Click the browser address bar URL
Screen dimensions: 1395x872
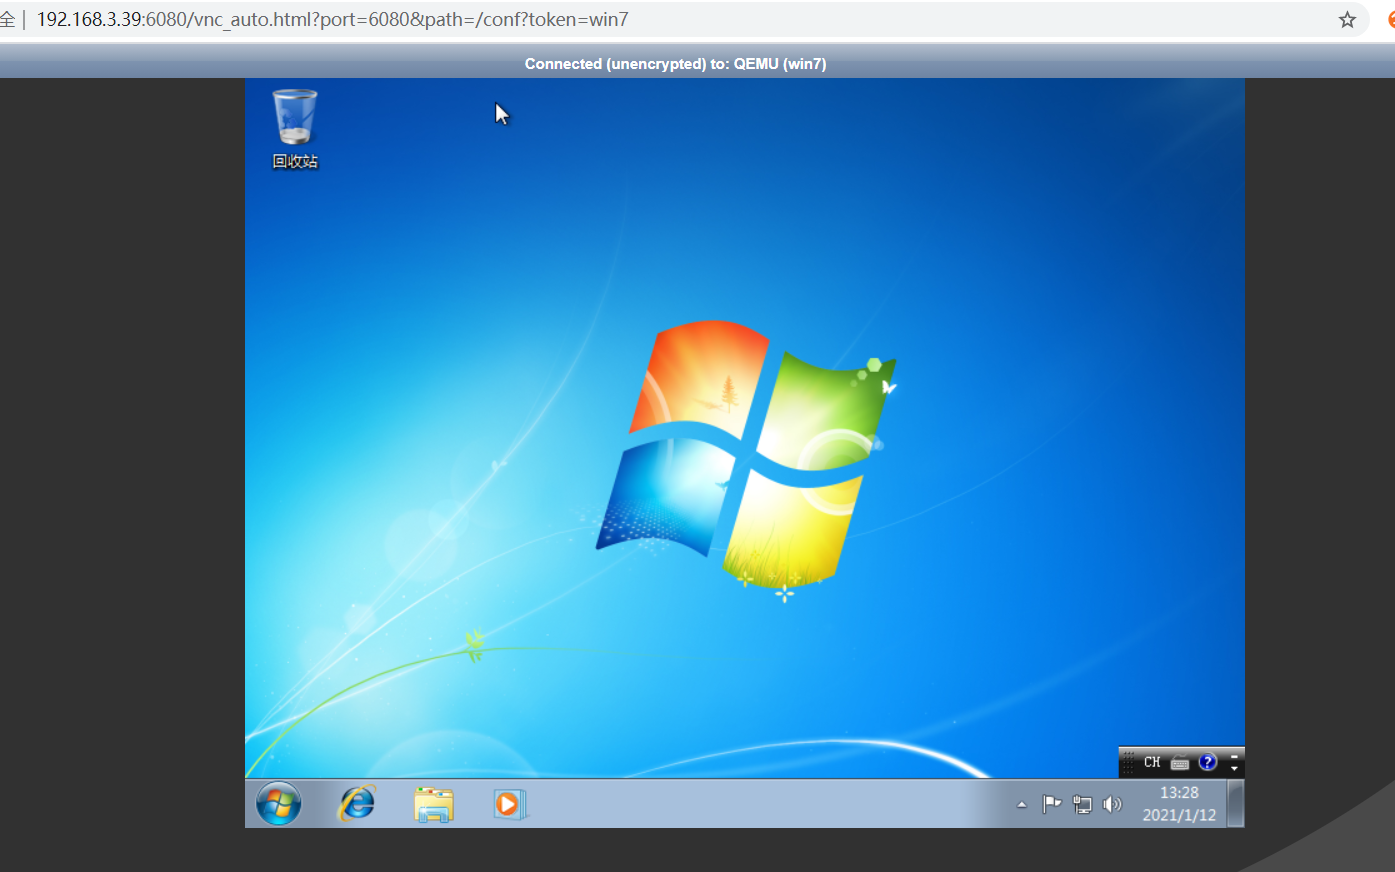pyautogui.click(x=332, y=19)
